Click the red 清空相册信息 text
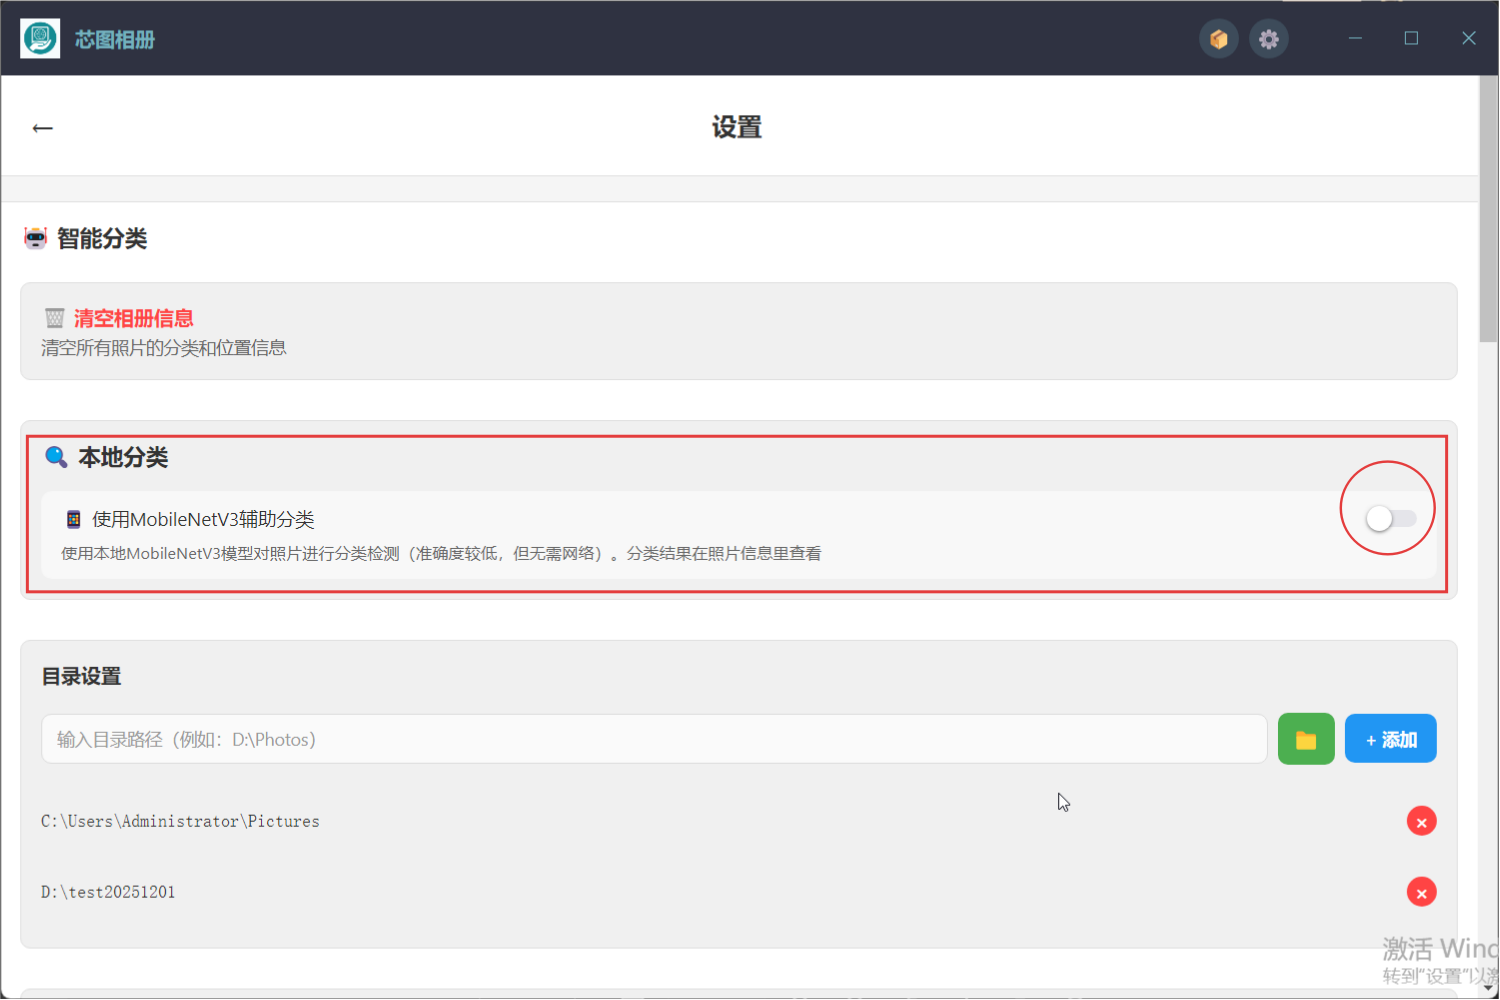 pos(133,318)
